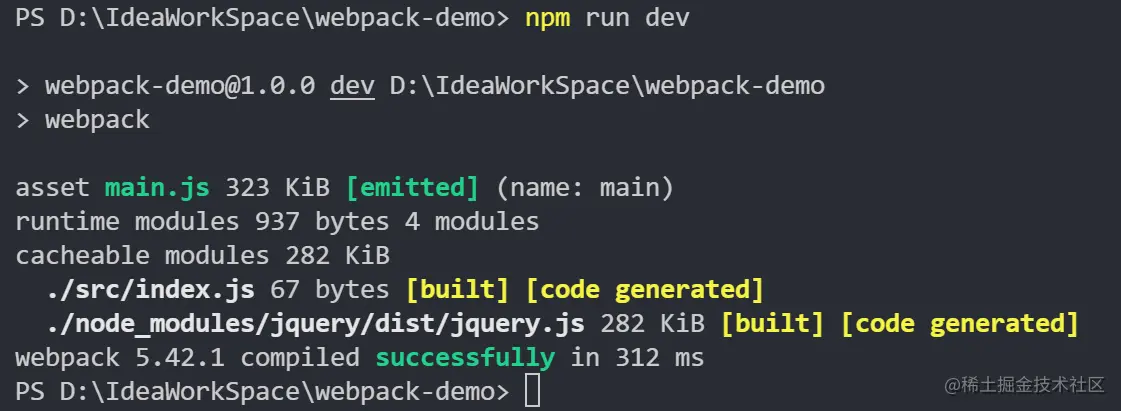Image resolution: width=1121 pixels, height=411 pixels.
Task: Click '[code generated]' tag on jquery.js row
Action: pyautogui.click(x=959, y=325)
